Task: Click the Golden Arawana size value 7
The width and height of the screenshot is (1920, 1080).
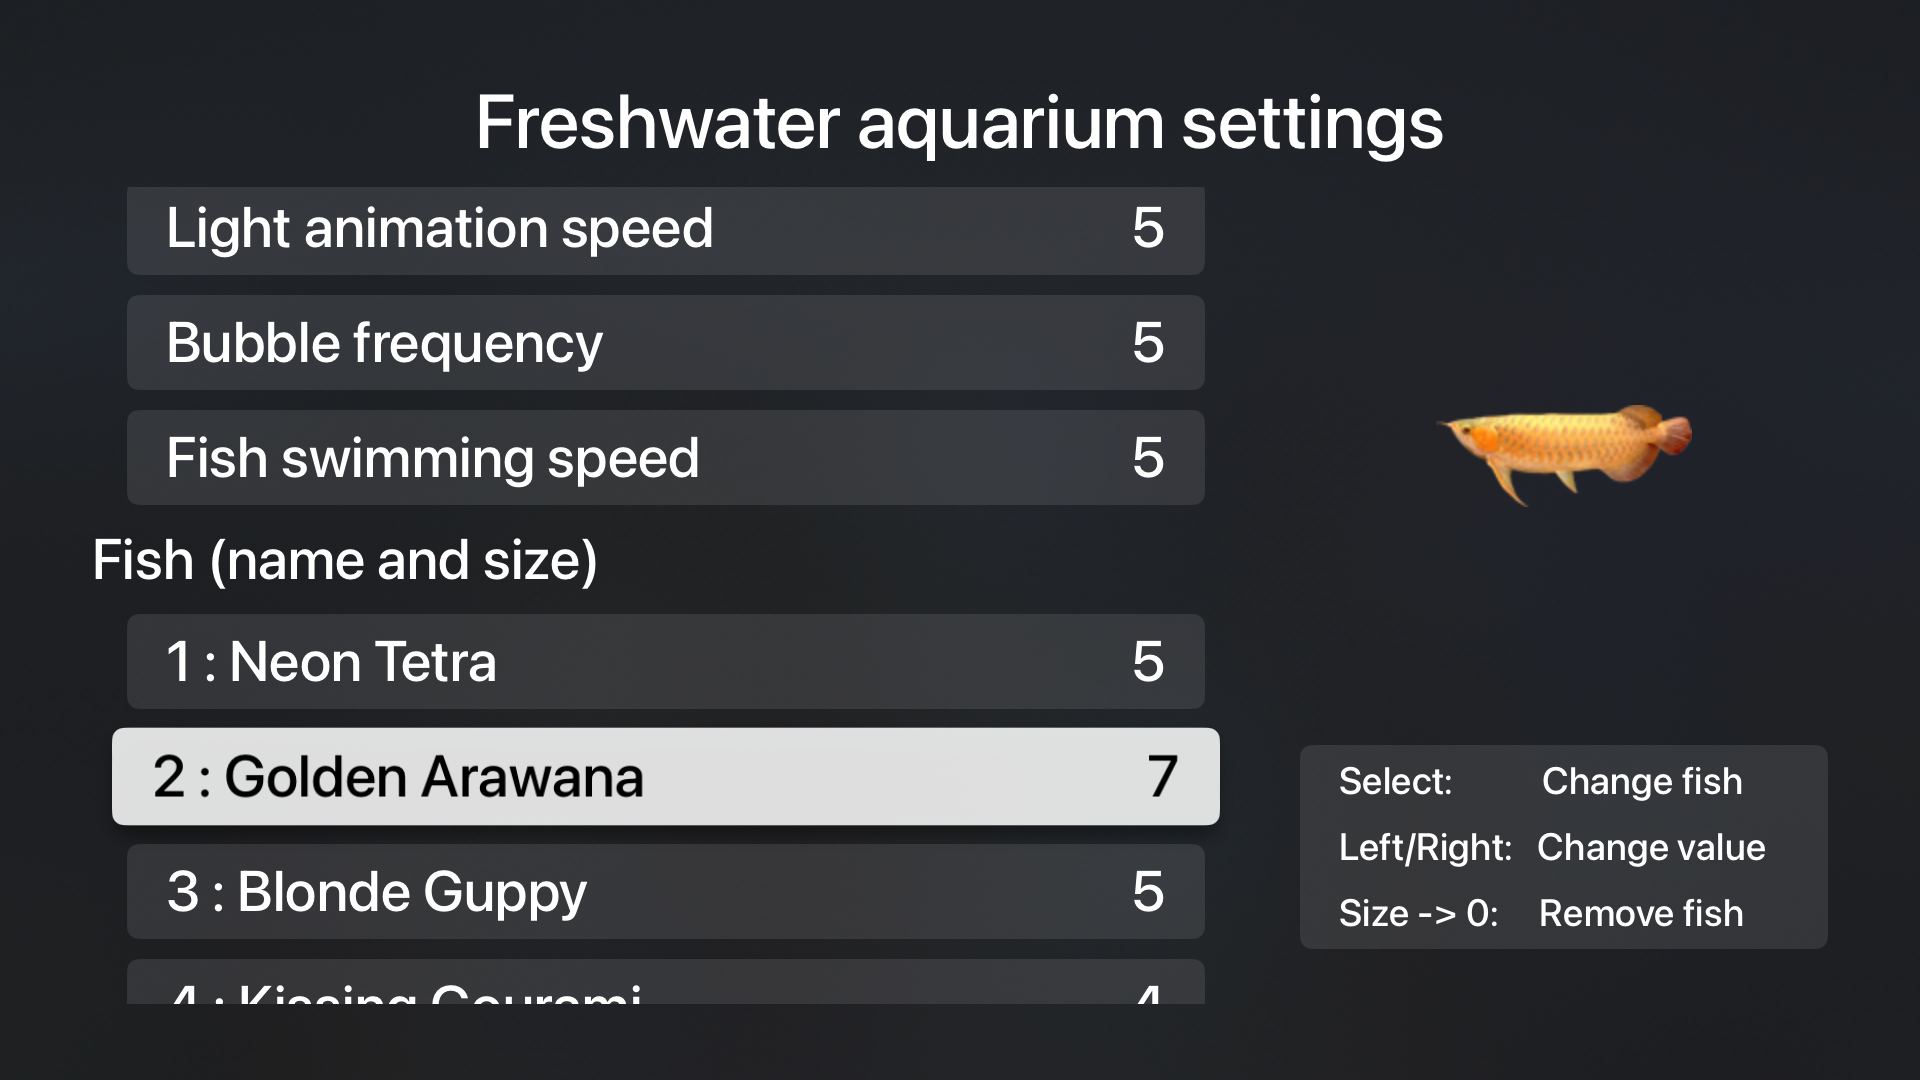Action: (x=1162, y=777)
